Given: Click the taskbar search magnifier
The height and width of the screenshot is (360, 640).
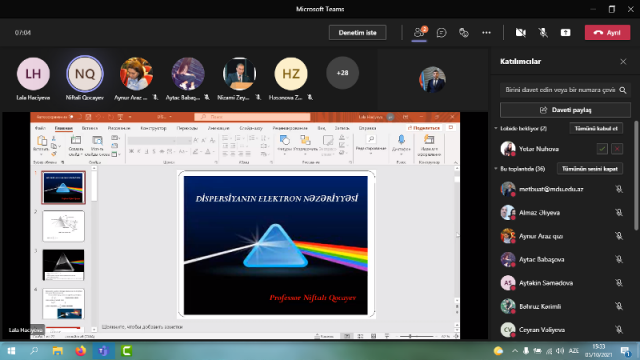Looking at the screenshot, I should click(x=34, y=351).
